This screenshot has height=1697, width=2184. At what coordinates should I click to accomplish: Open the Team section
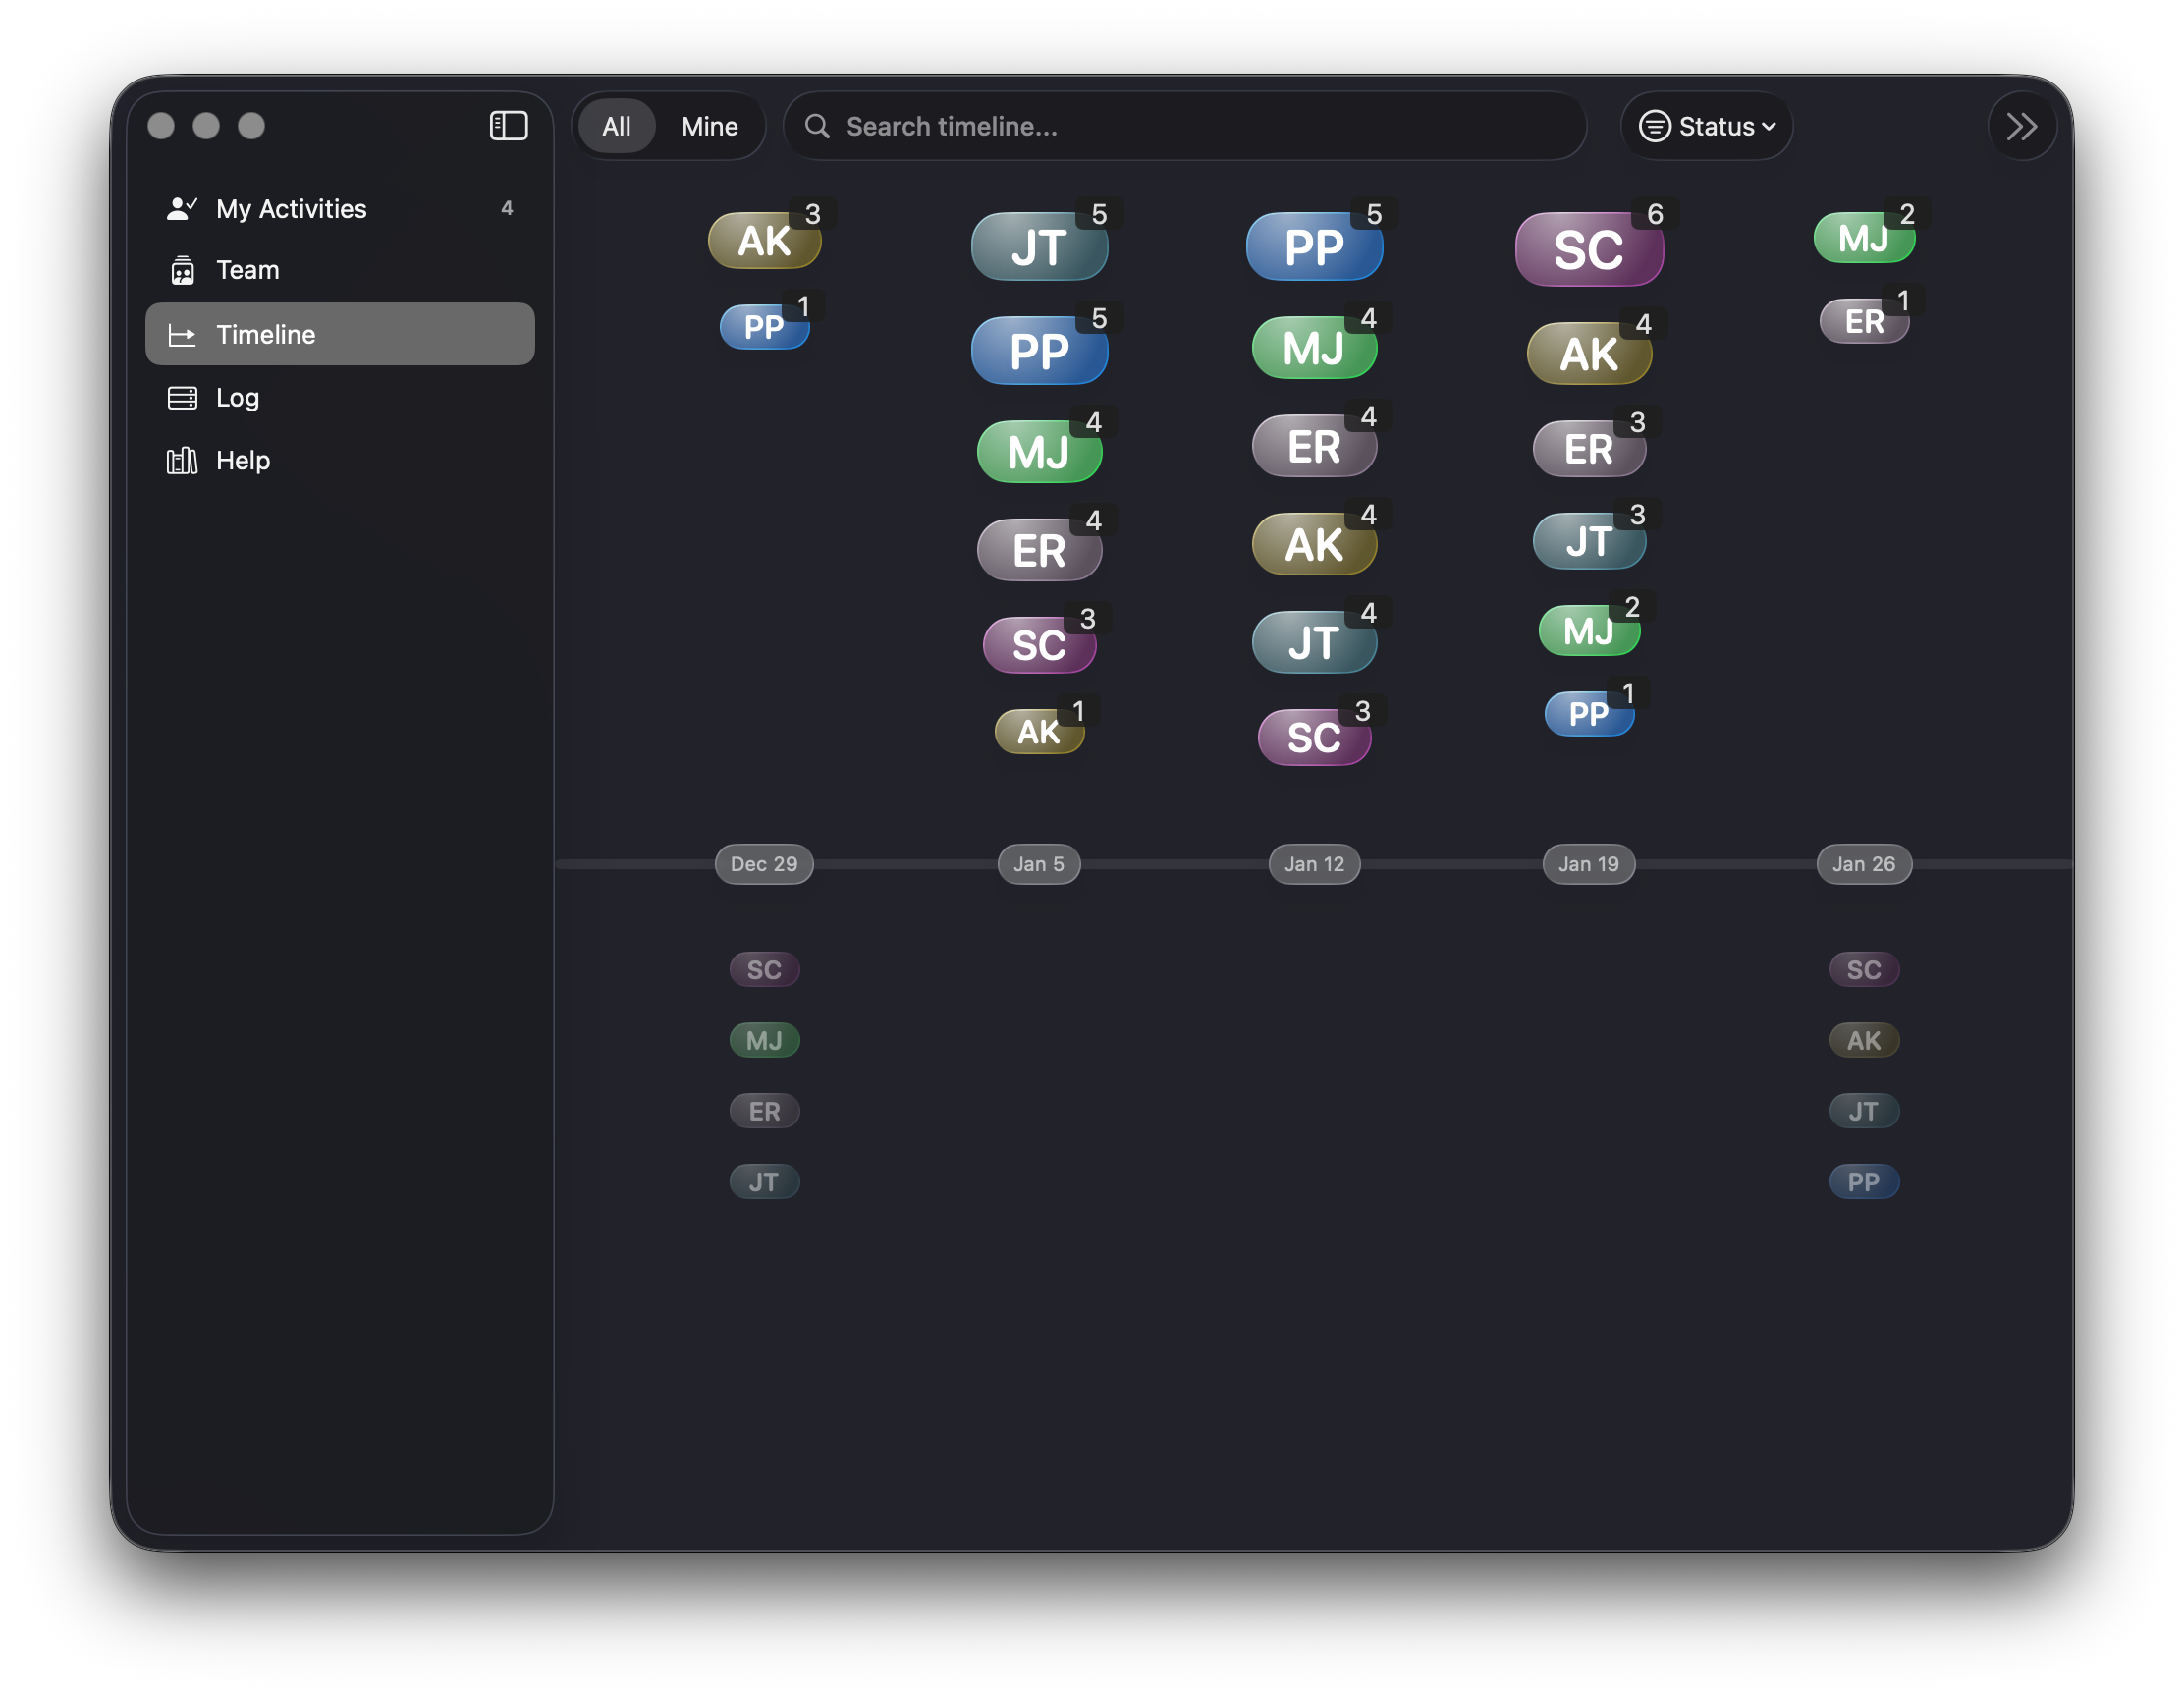[248, 270]
